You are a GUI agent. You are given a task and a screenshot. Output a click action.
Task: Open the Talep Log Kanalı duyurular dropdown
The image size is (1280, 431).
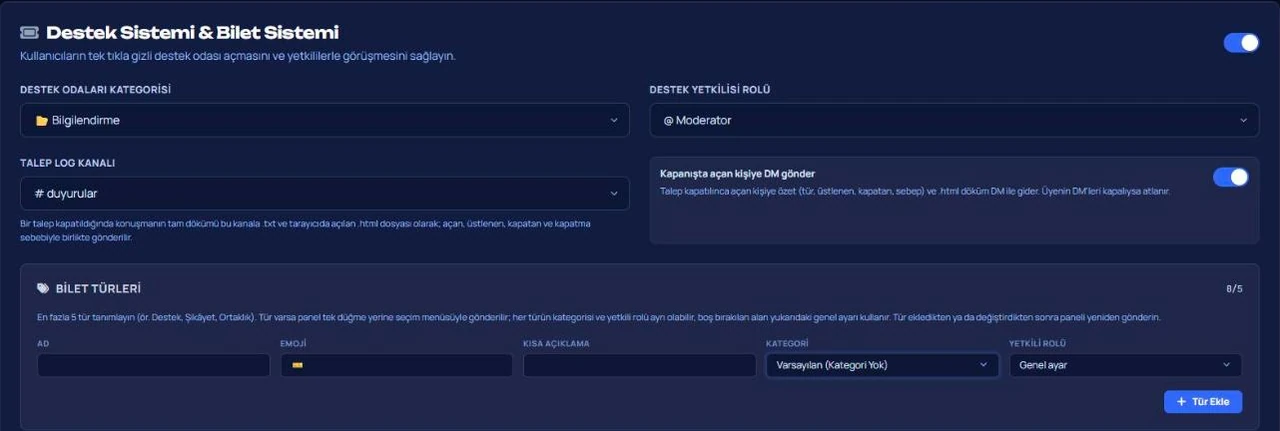[x=325, y=193]
